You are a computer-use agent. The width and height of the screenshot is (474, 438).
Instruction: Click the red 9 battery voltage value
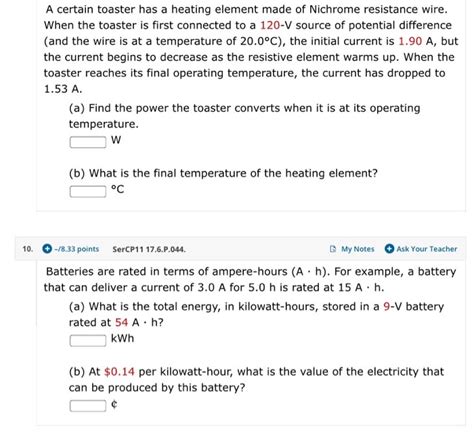click(386, 307)
